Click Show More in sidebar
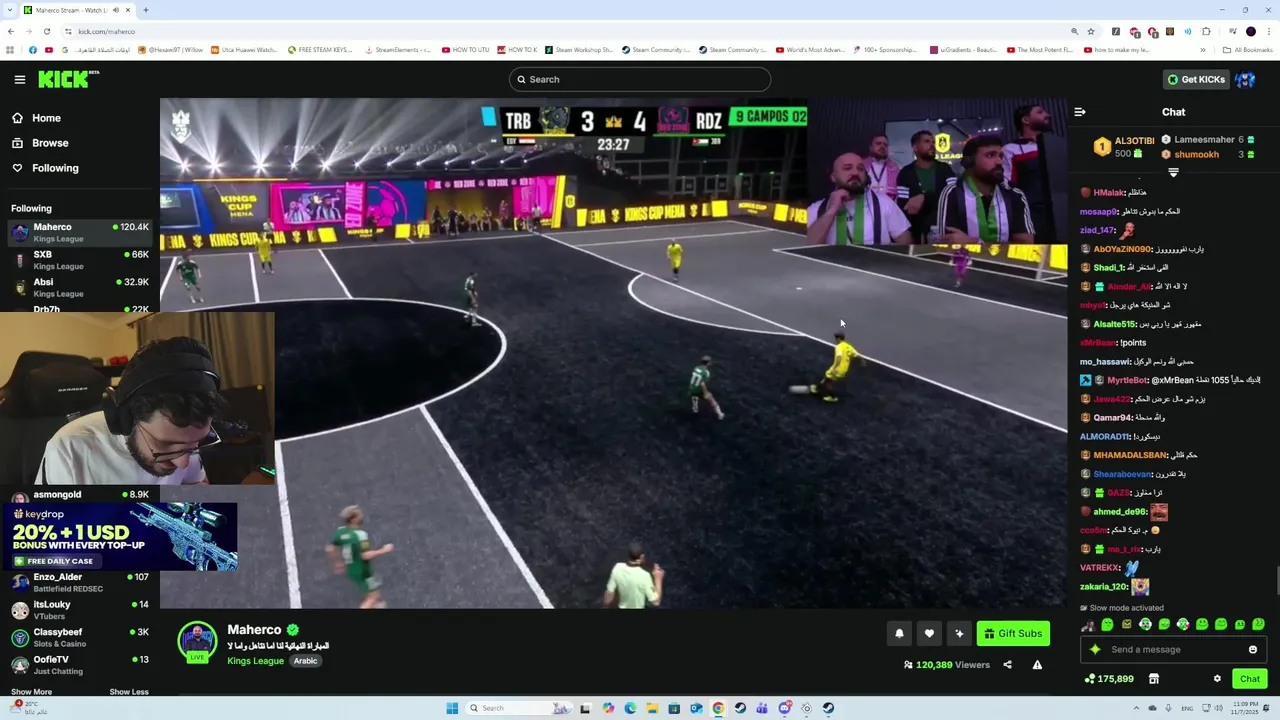This screenshot has width=1280, height=720. 31,692
